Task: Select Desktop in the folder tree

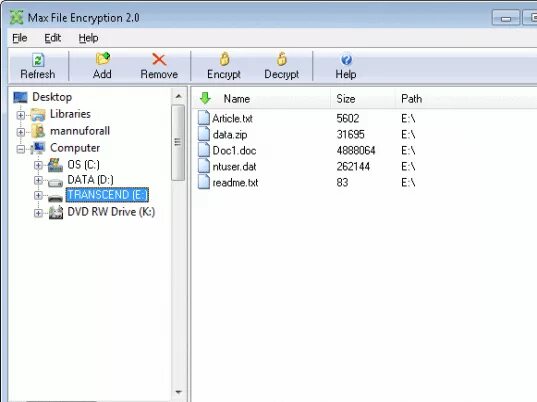Action: point(52,97)
